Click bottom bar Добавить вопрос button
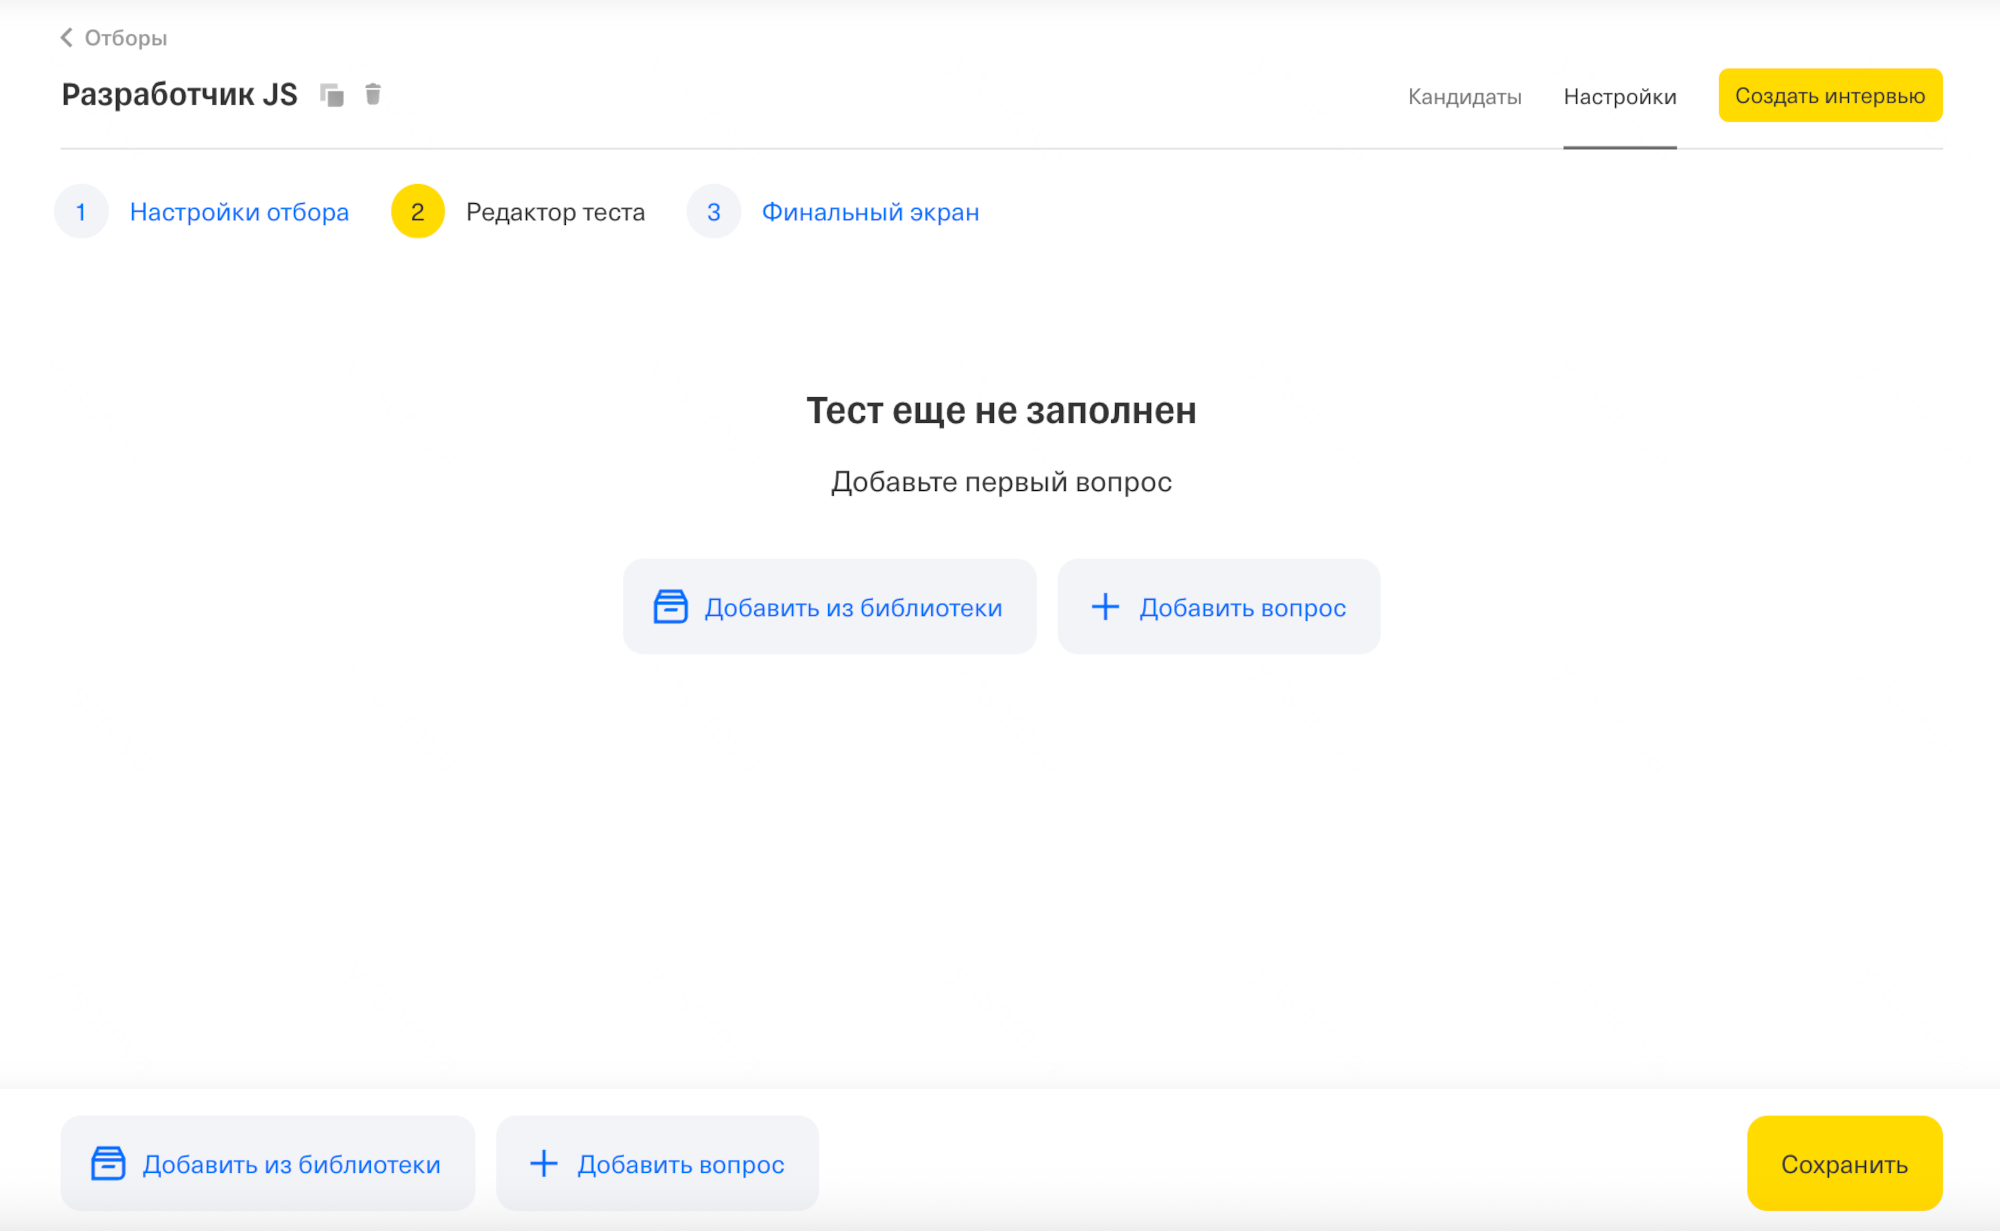This screenshot has height=1231, width=2000. click(x=657, y=1163)
